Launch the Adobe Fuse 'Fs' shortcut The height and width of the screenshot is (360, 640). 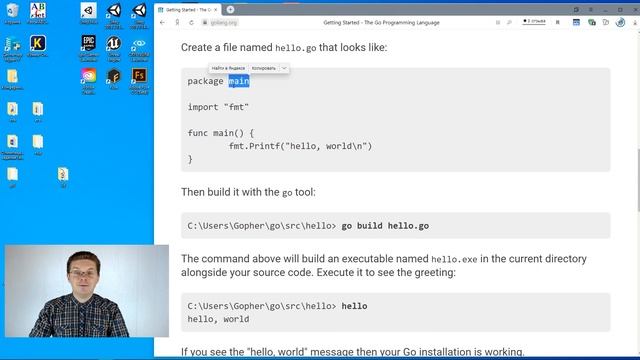coord(139,81)
